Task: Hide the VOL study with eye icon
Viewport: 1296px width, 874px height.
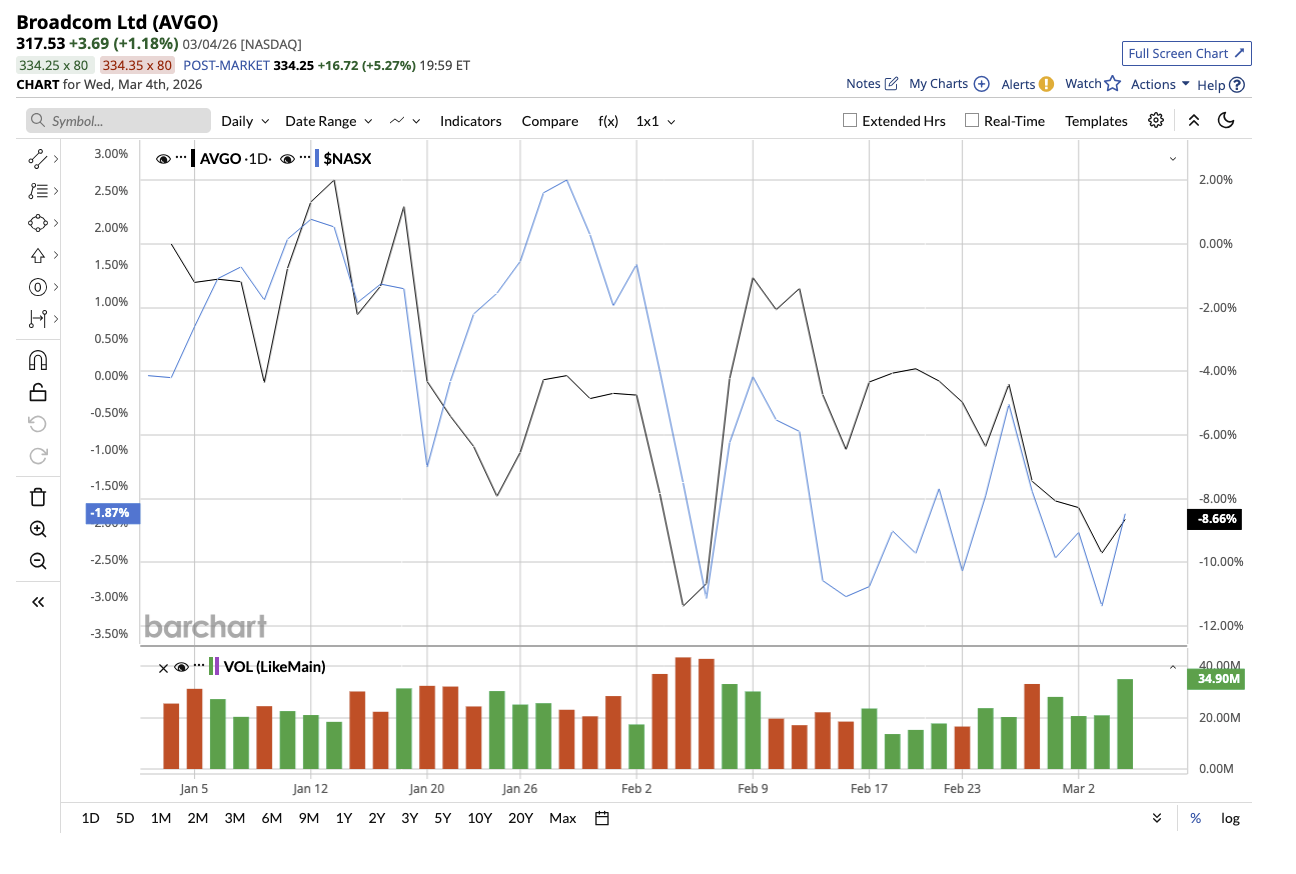Action: click(x=181, y=667)
